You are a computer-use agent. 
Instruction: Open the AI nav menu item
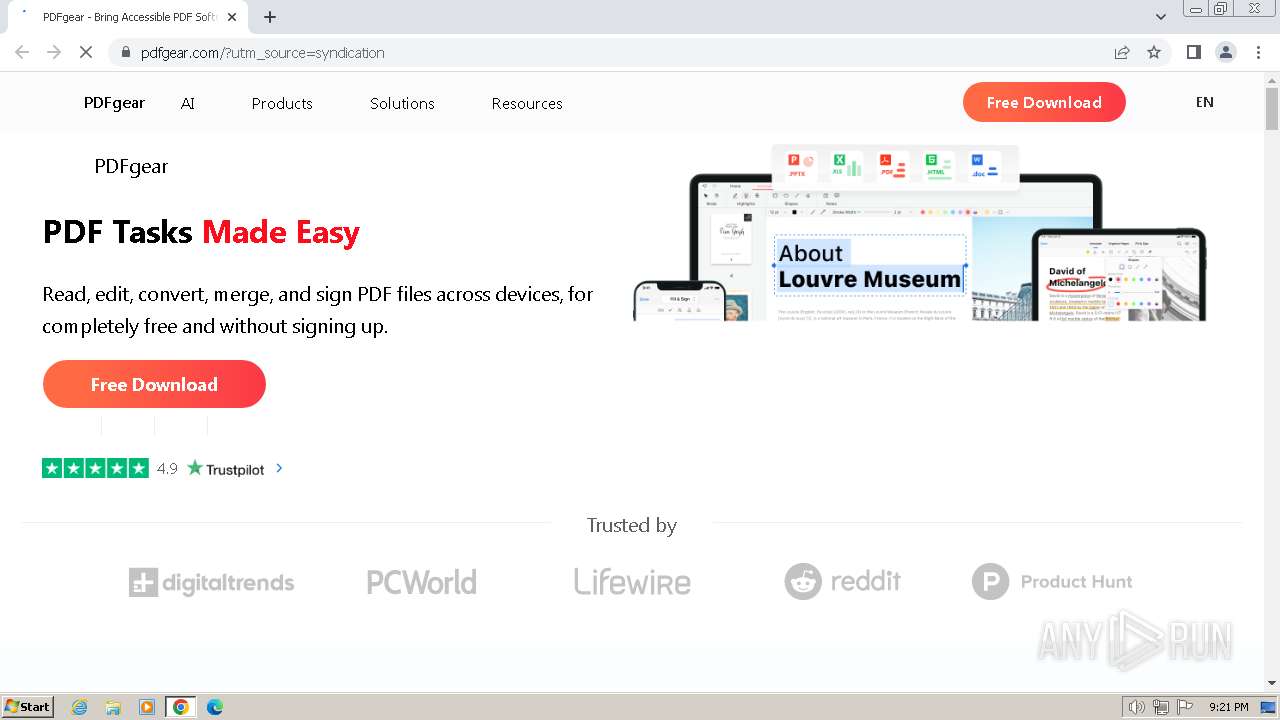188,103
